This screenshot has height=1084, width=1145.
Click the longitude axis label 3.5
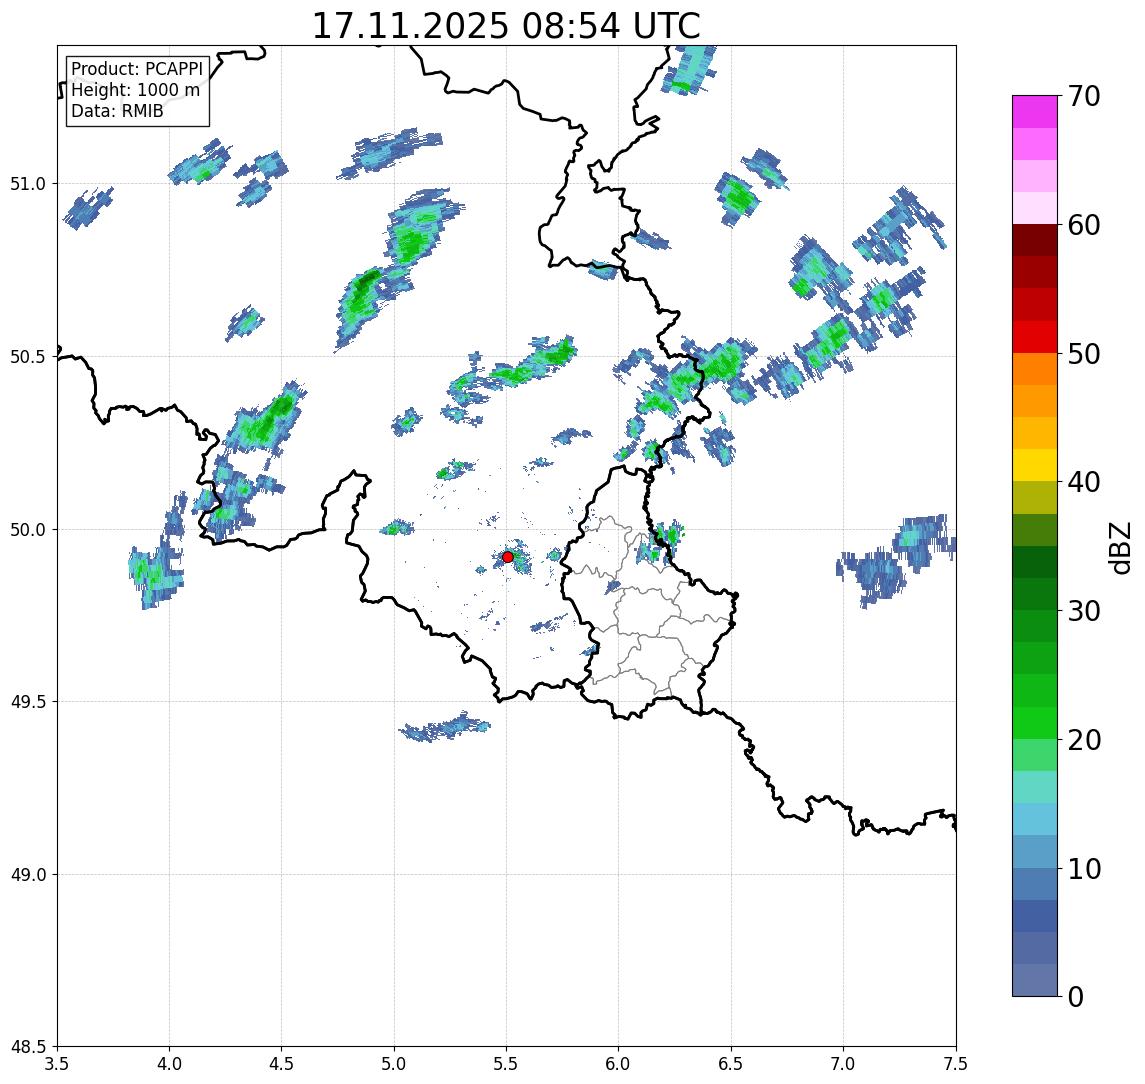[x=57, y=1064]
